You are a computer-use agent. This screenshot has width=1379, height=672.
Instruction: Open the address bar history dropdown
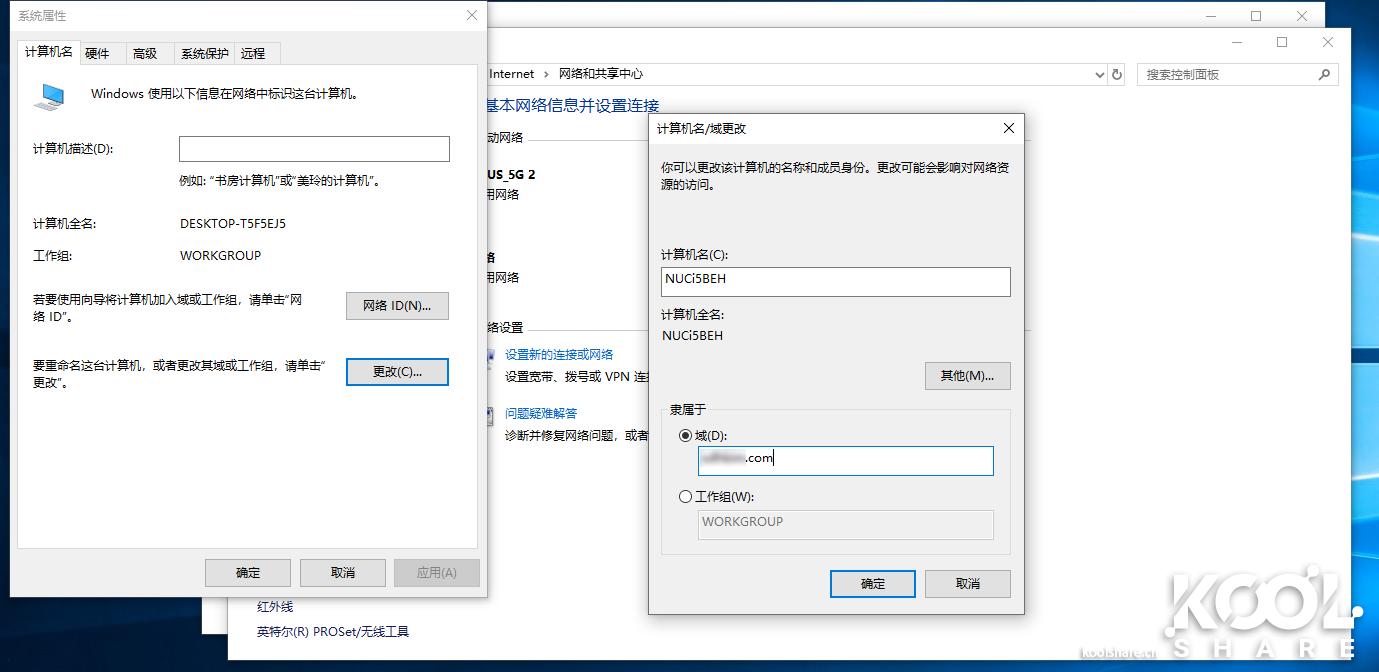[x=1100, y=73]
